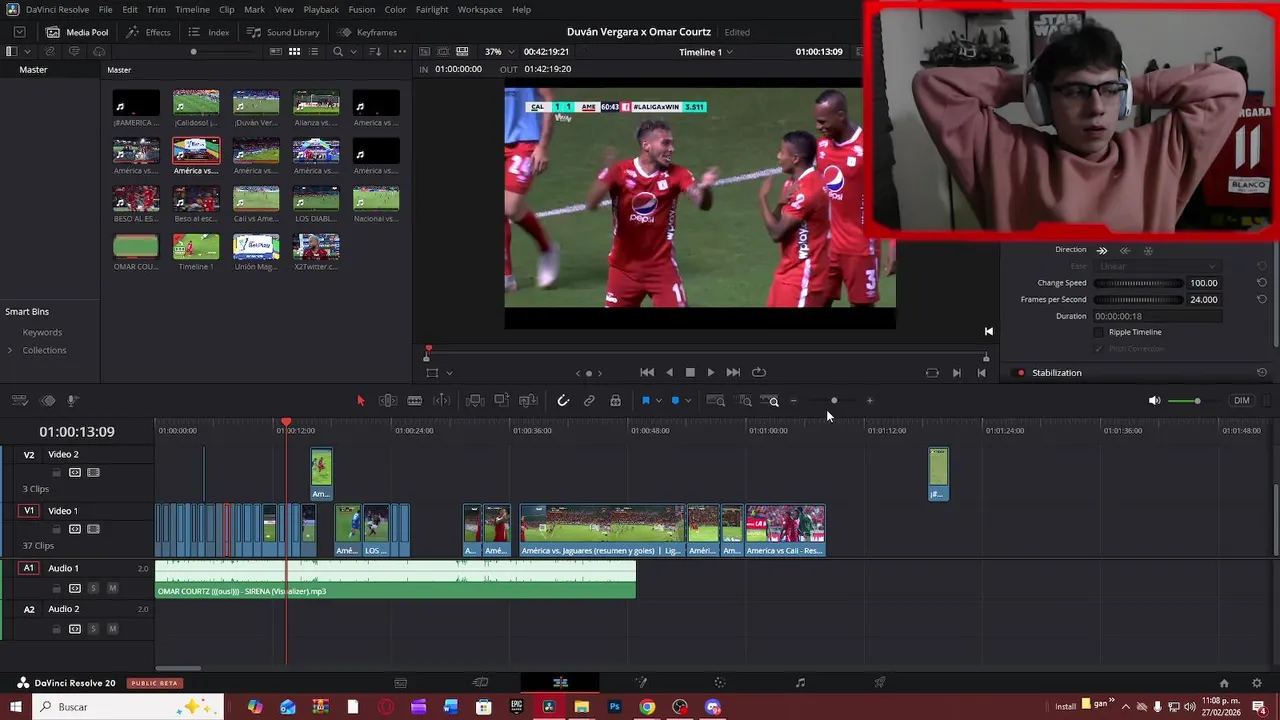Viewport: 1280px width, 720px height.
Task: Expand the Collections smart bin
Action: point(10,350)
